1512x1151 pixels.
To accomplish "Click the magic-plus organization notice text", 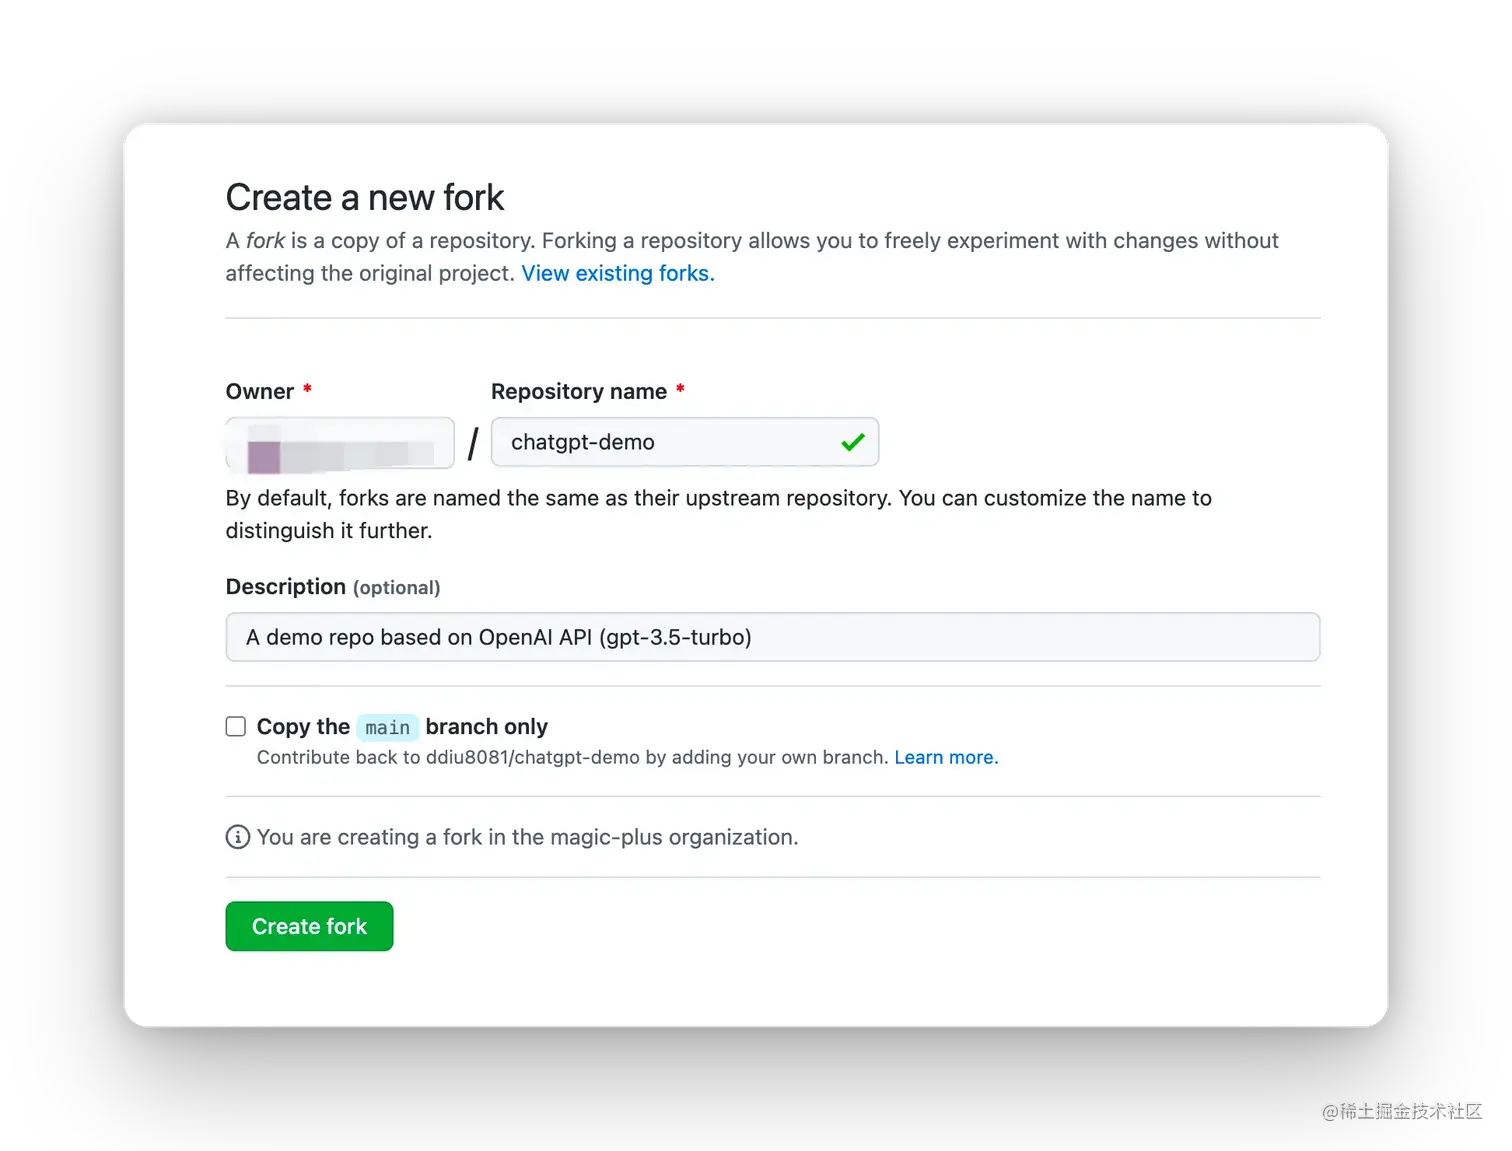I will (527, 837).
